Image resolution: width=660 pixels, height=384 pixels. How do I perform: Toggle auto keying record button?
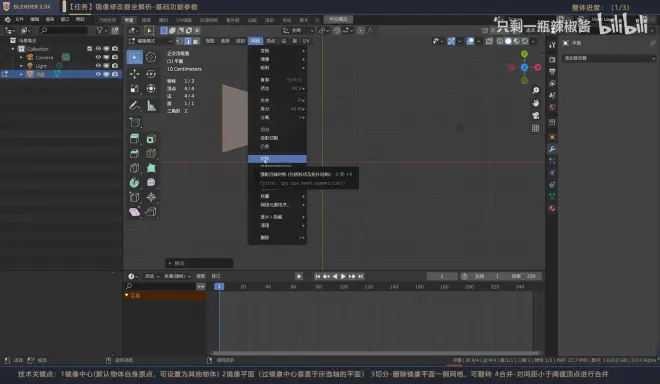(x=299, y=276)
